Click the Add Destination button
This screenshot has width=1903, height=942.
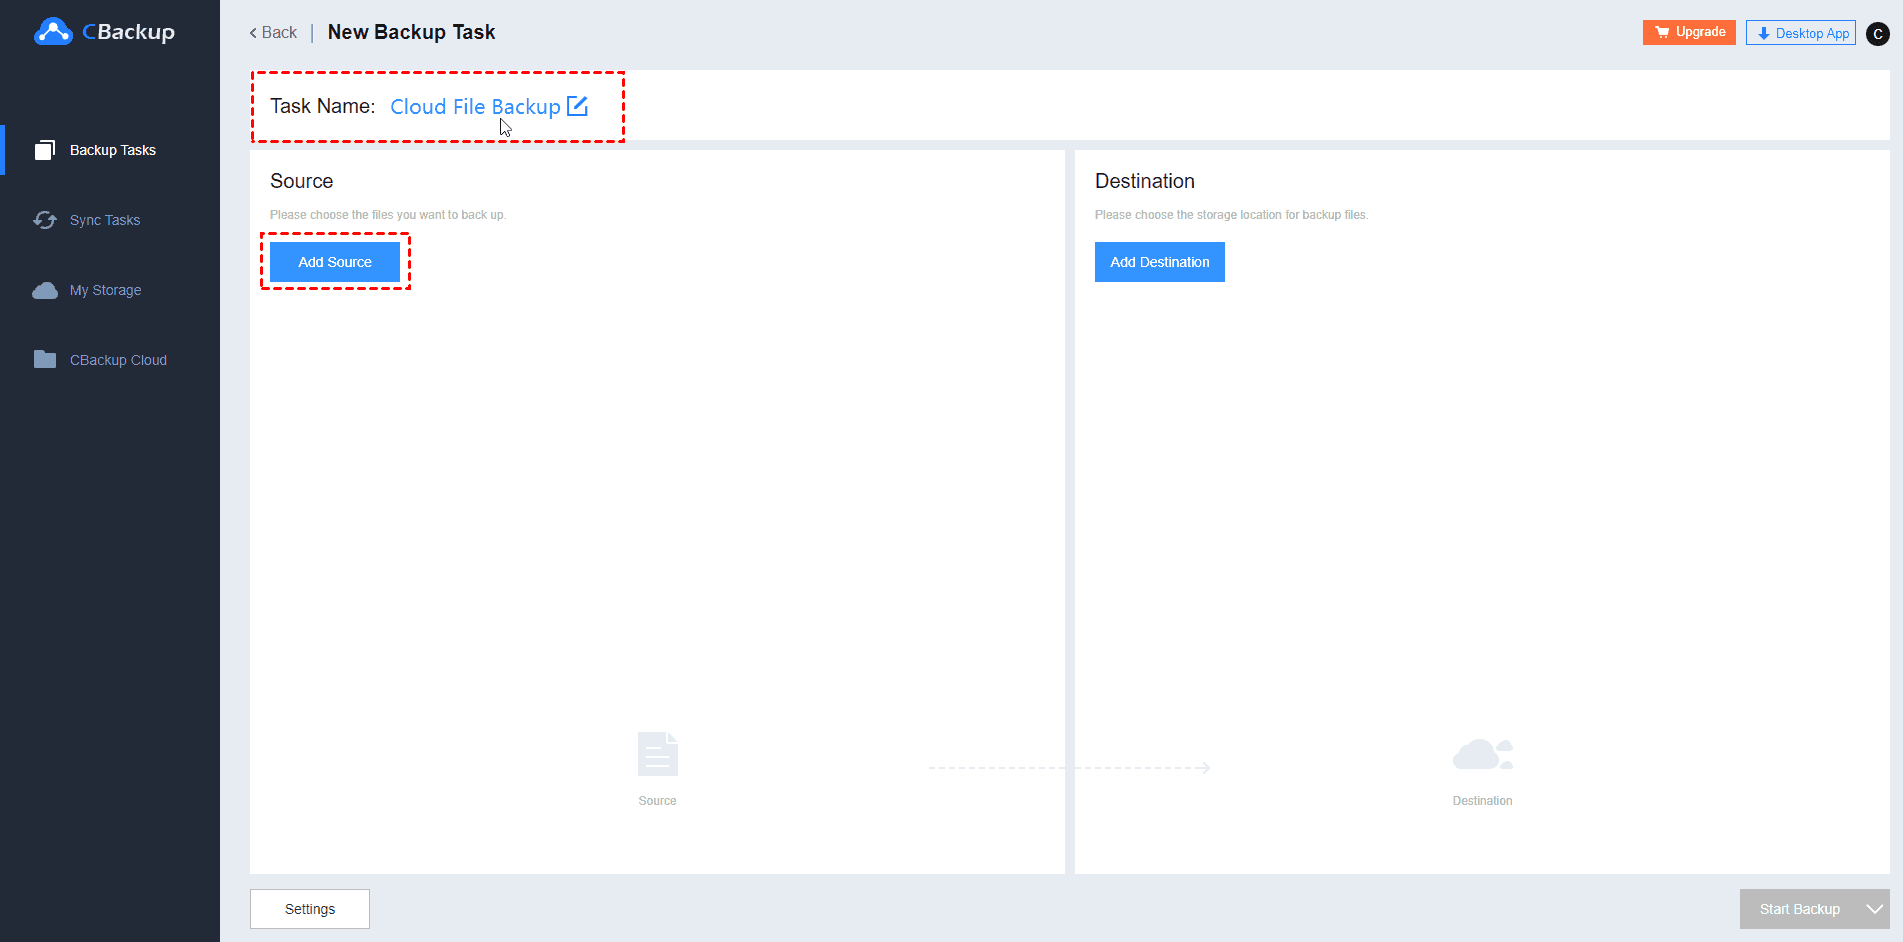[1159, 261]
